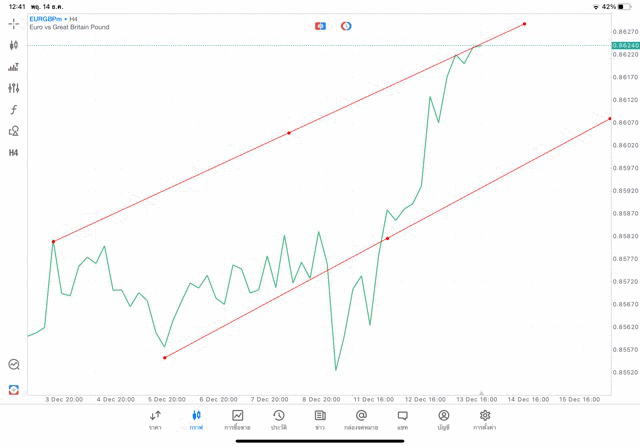
Task: Tap the circular icon at chart top
Action: (x=346, y=25)
